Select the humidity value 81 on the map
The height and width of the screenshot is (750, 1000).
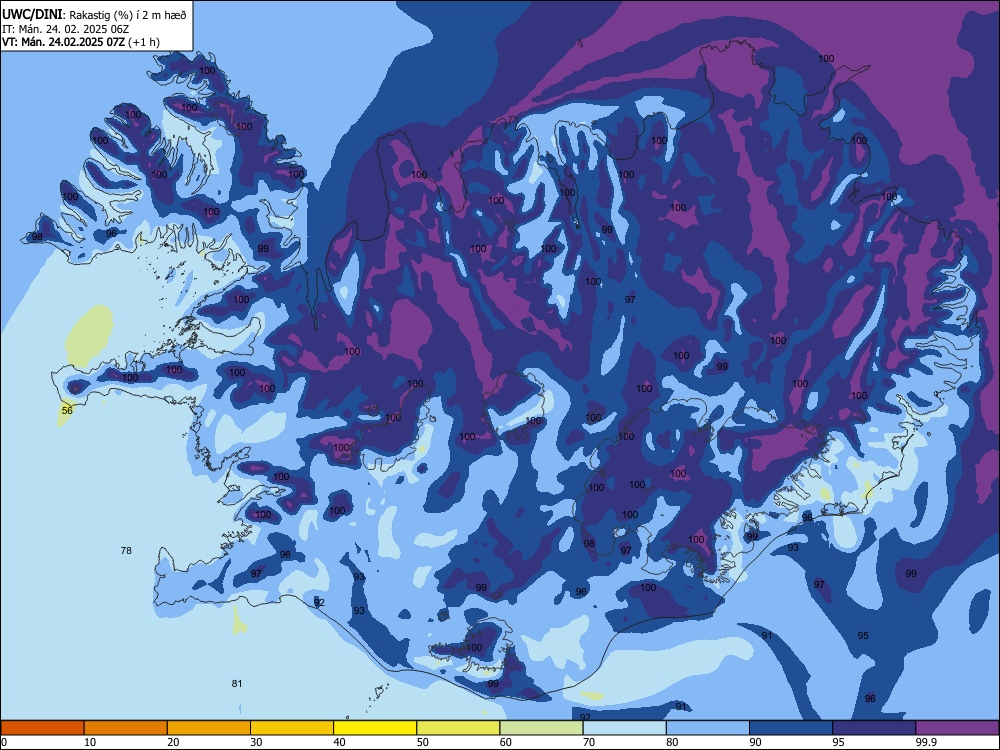pyautogui.click(x=237, y=684)
